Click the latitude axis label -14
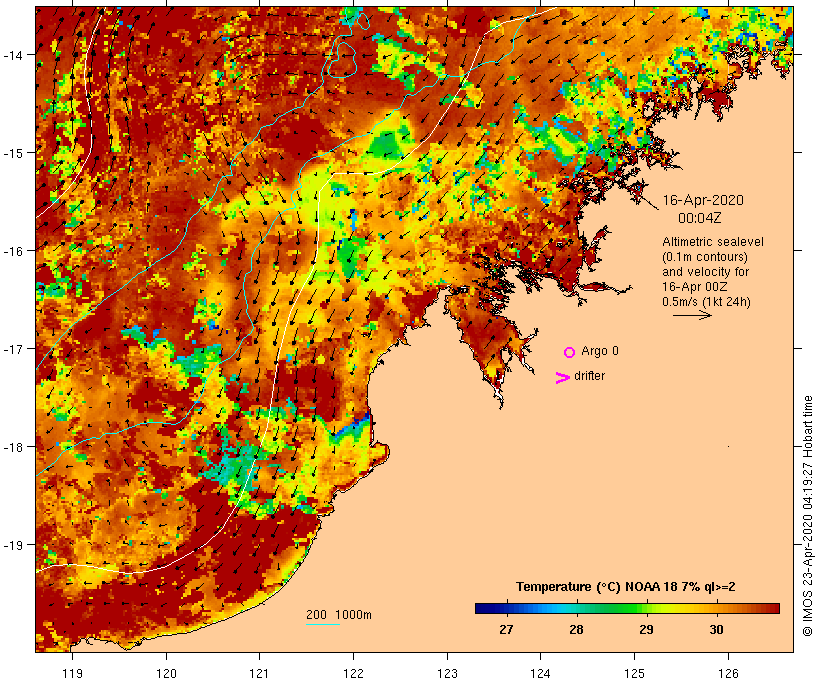 pyautogui.click(x=13, y=55)
